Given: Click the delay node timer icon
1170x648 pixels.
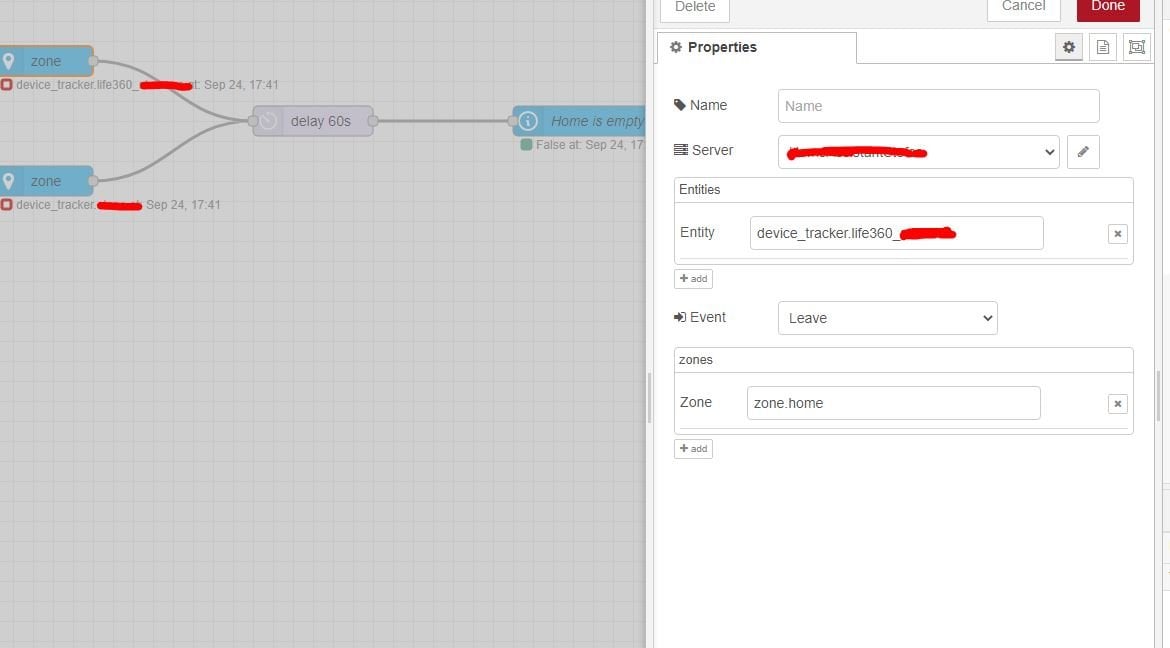Looking at the screenshot, I should 269,121.
